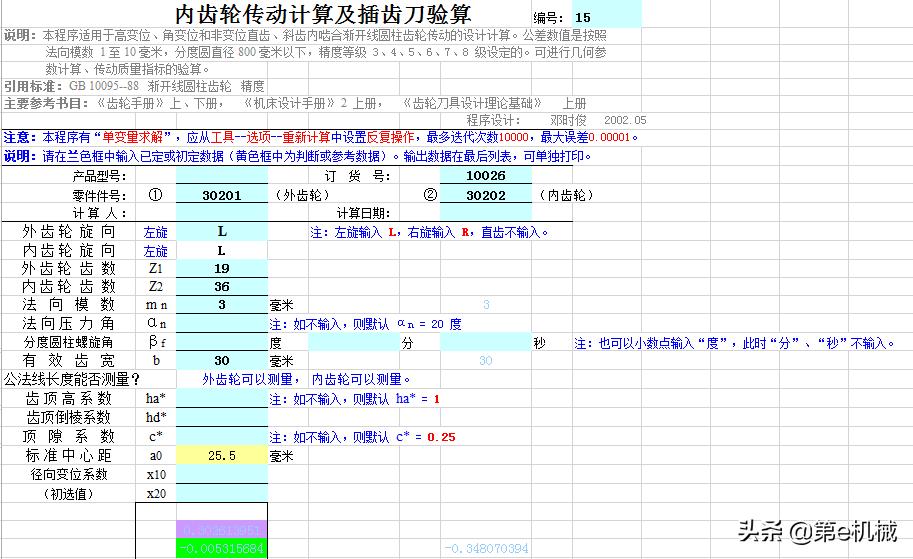Select the green cell -0.005315884

tap(222, 549)
